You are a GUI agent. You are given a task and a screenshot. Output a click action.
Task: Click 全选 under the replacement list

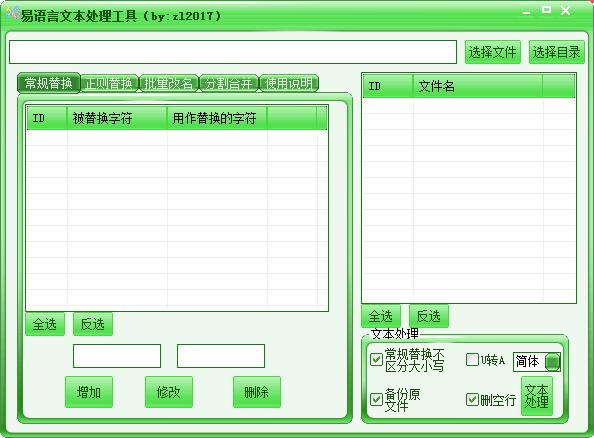click(x=45, y=324)
